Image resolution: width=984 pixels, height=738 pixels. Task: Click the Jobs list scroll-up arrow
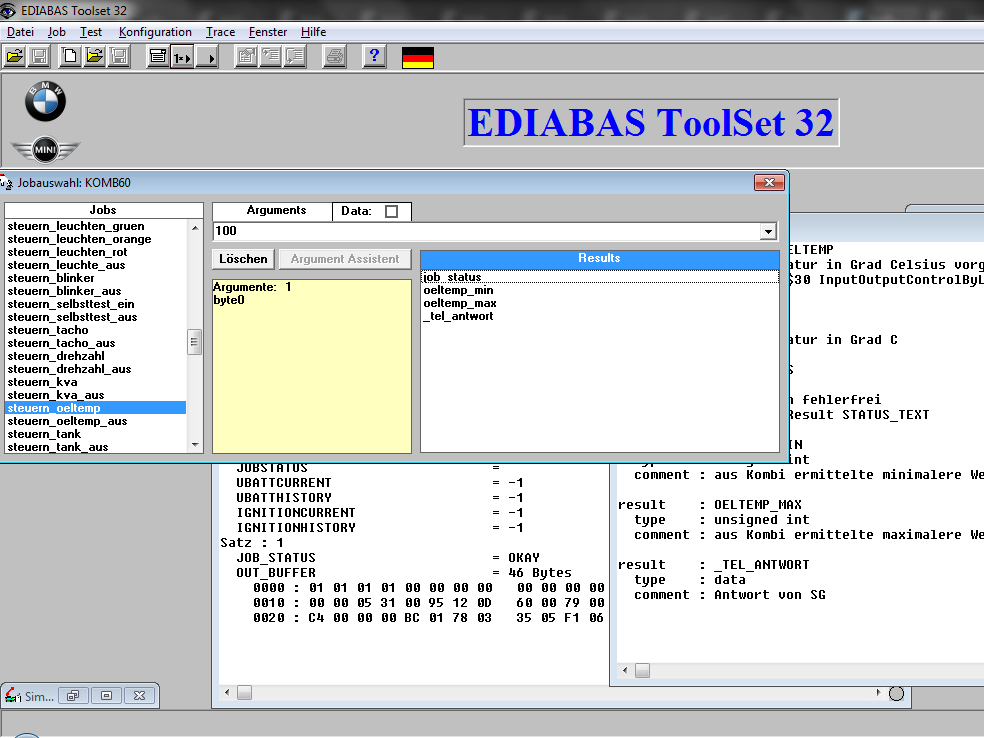coord(195,227)
